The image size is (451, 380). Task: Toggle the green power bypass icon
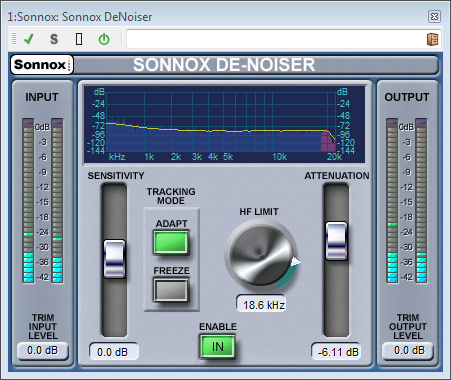[x=104, y=39]
